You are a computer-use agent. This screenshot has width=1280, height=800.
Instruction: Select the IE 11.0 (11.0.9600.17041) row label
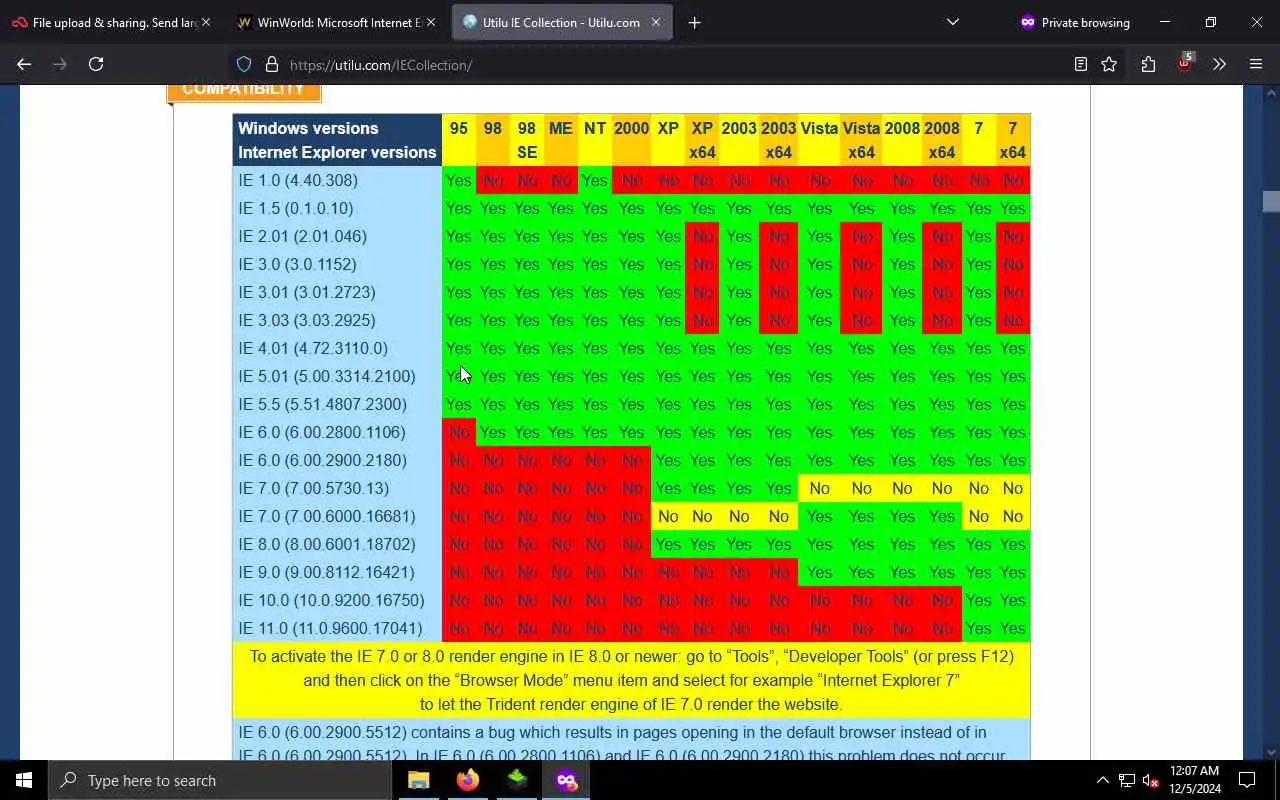[x=331, y=628]
